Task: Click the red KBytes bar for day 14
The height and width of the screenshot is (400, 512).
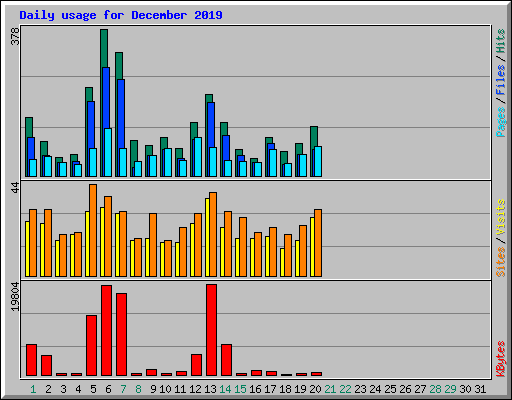Action: click(226, 360)
